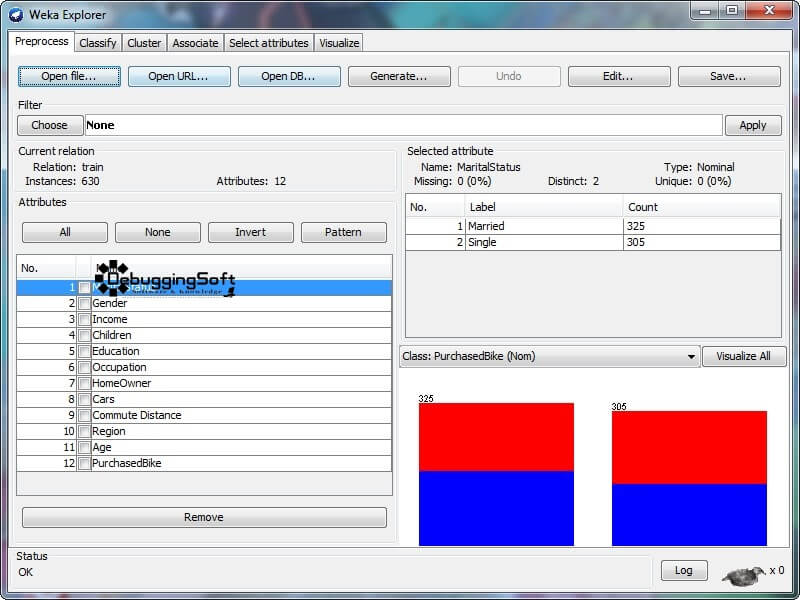Select the PurchasedBike attribute checkbox
Image resolution: width=800 pixels, height=600 pixels.
(x=84, y=464)
